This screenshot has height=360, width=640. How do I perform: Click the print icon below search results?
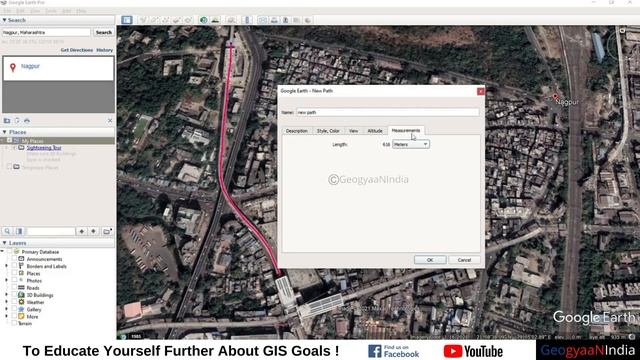(27, 120)
